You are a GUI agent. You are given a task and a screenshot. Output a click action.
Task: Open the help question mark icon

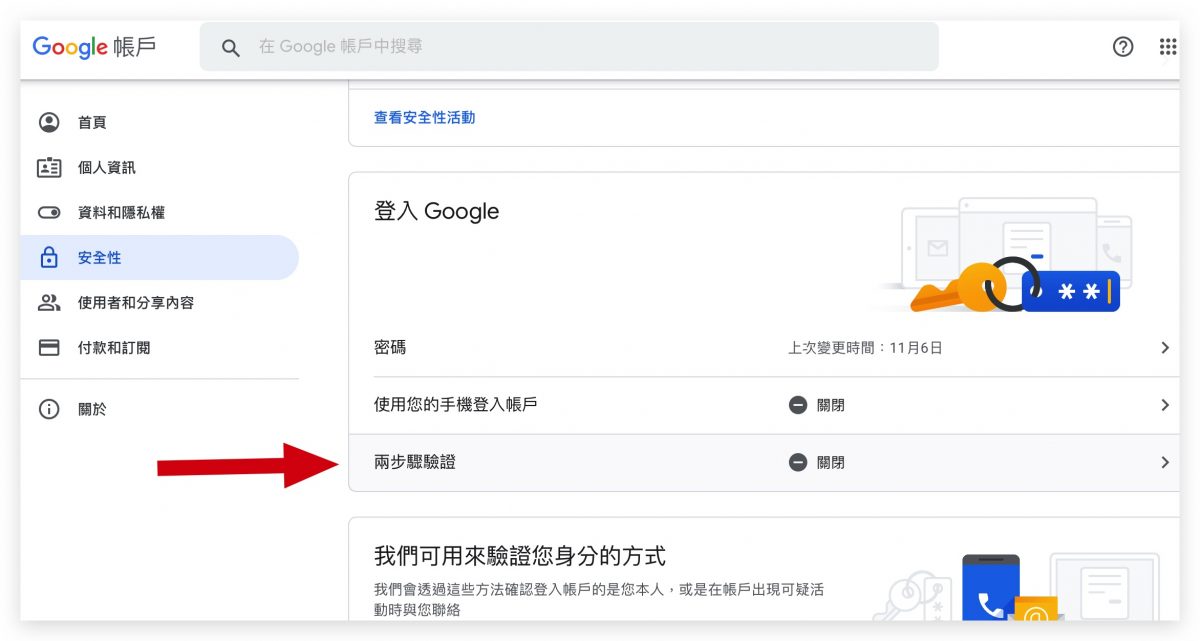1123,47
